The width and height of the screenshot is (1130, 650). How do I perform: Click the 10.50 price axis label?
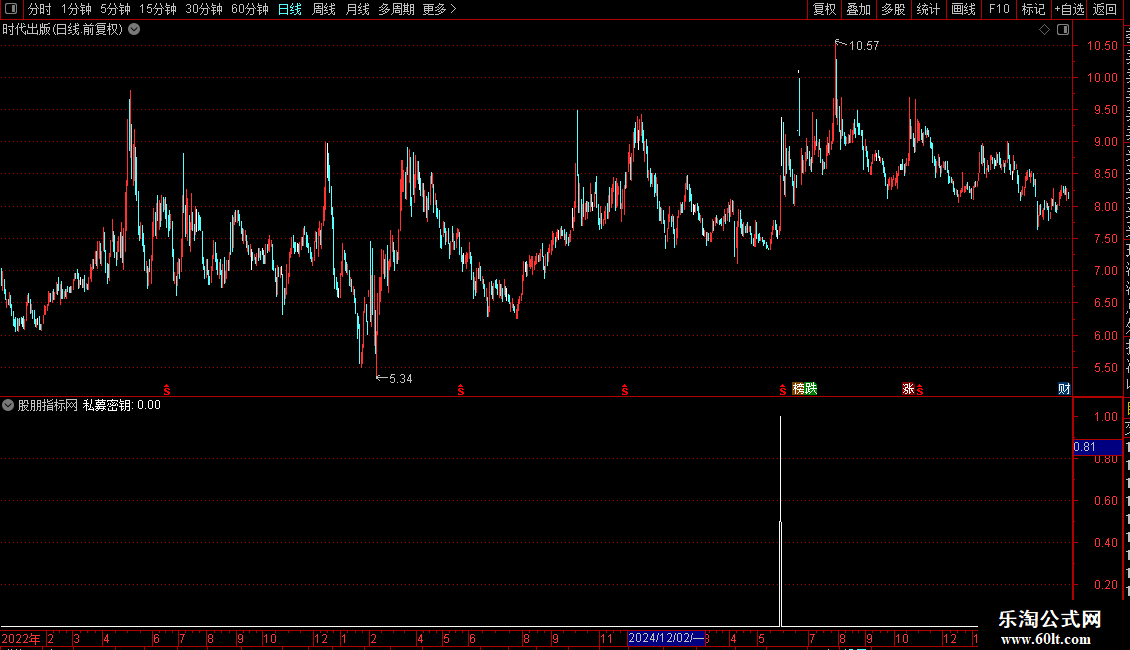tap(1101, 45)
